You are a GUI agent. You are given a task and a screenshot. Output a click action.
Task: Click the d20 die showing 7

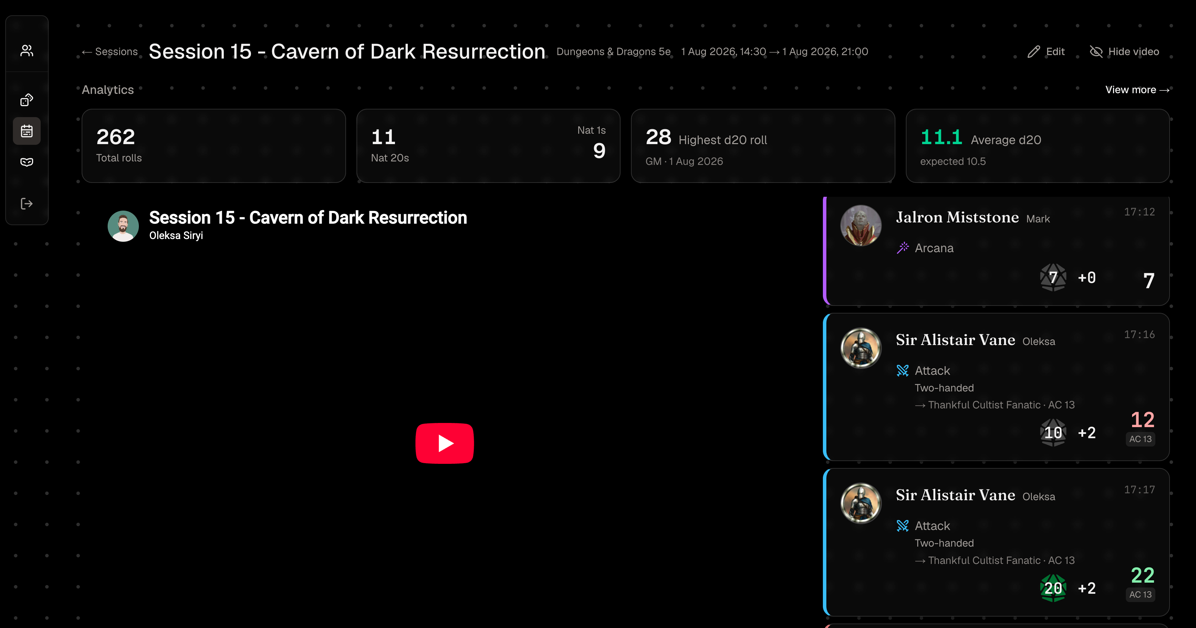point(1053,278)
